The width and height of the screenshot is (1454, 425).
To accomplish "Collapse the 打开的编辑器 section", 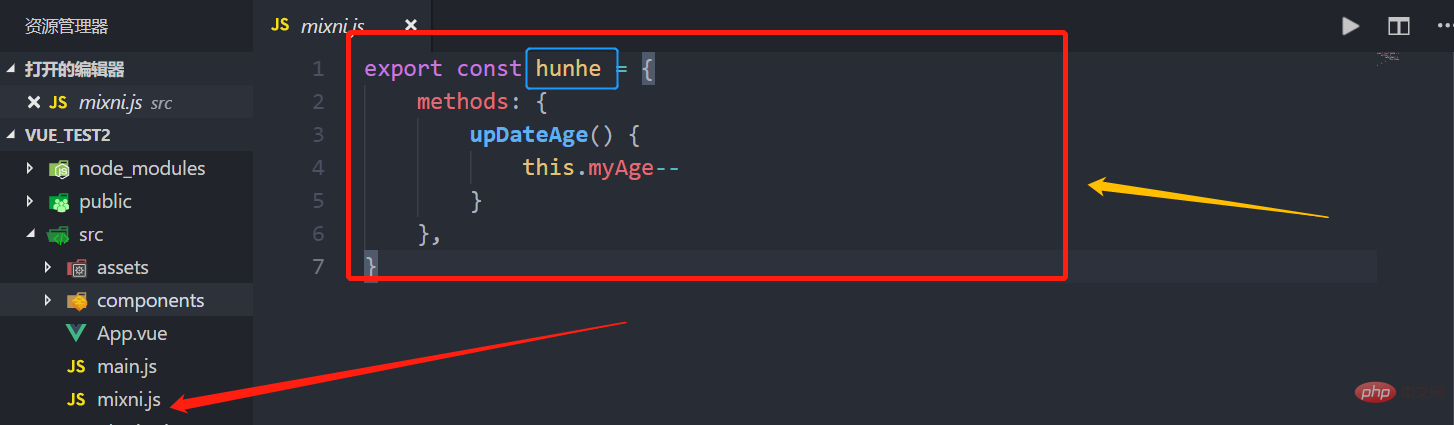I will pos(11,69).
